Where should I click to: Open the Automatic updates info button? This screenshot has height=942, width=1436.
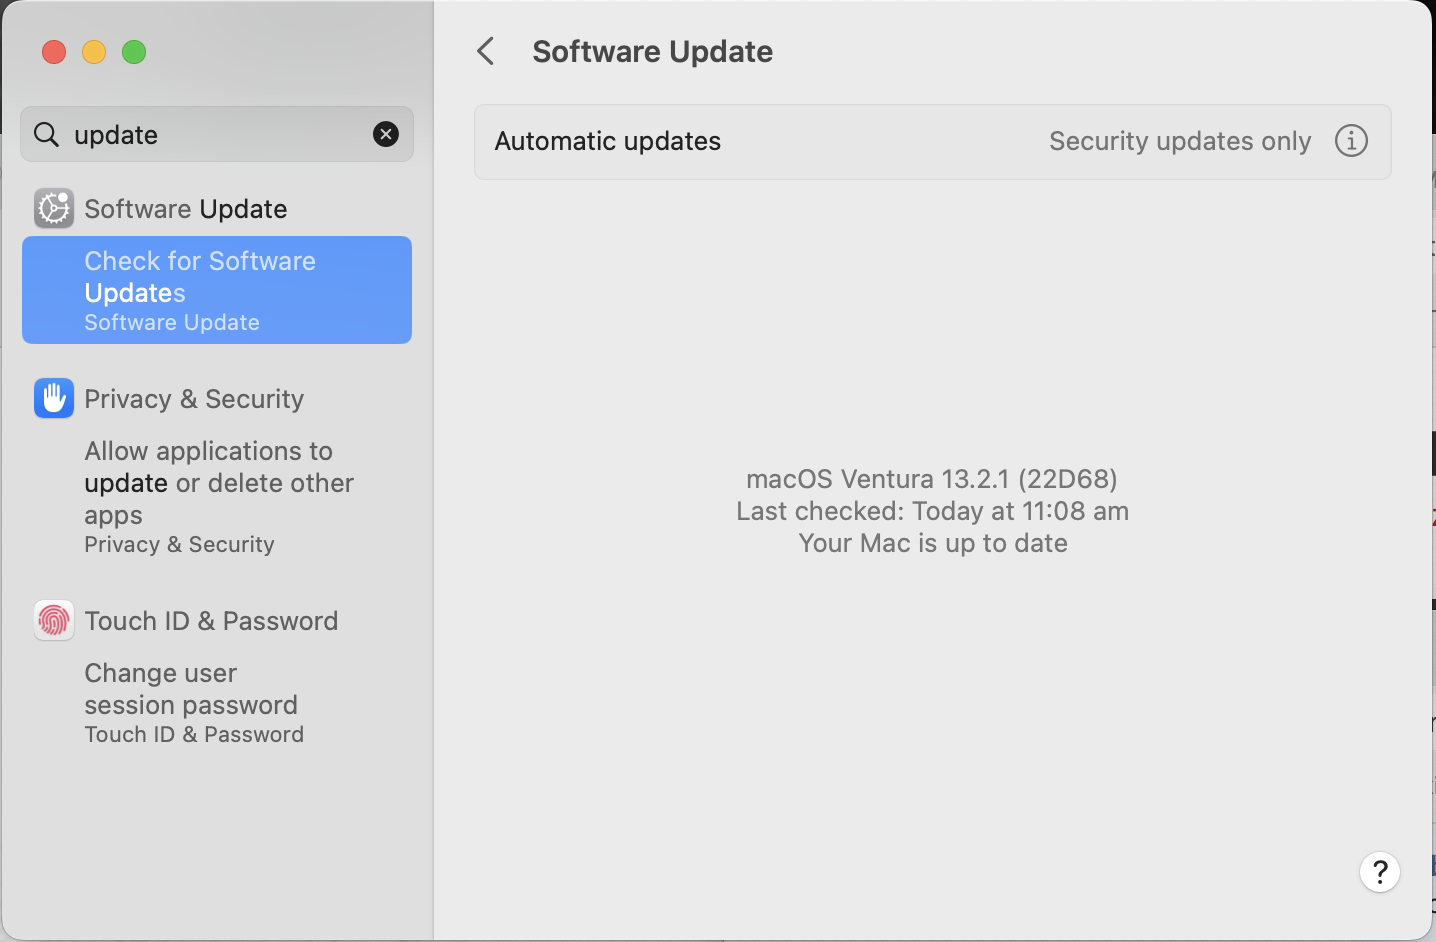point(1351,141)
